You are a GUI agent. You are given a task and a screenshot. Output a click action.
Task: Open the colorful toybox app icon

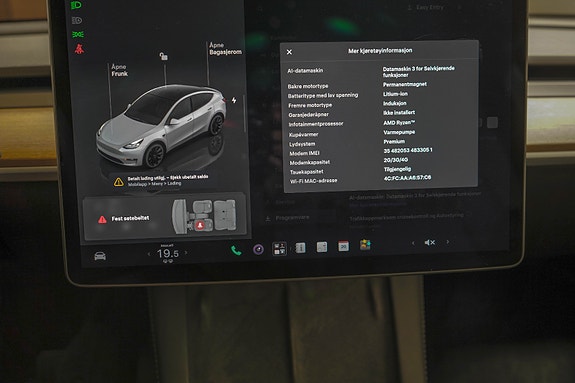(x=365, y=244)
